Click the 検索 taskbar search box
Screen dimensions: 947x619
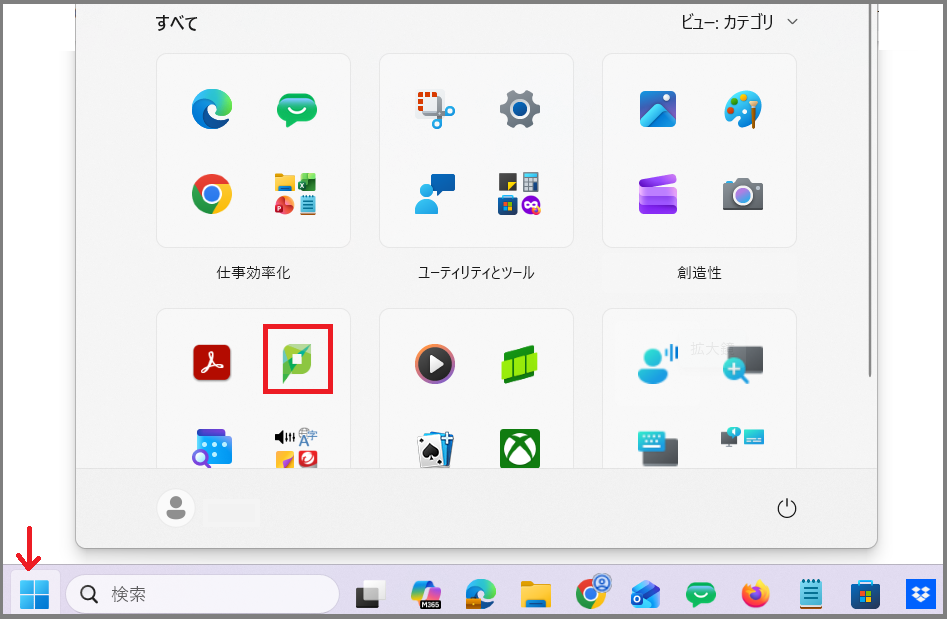click(x=202, y=594)
